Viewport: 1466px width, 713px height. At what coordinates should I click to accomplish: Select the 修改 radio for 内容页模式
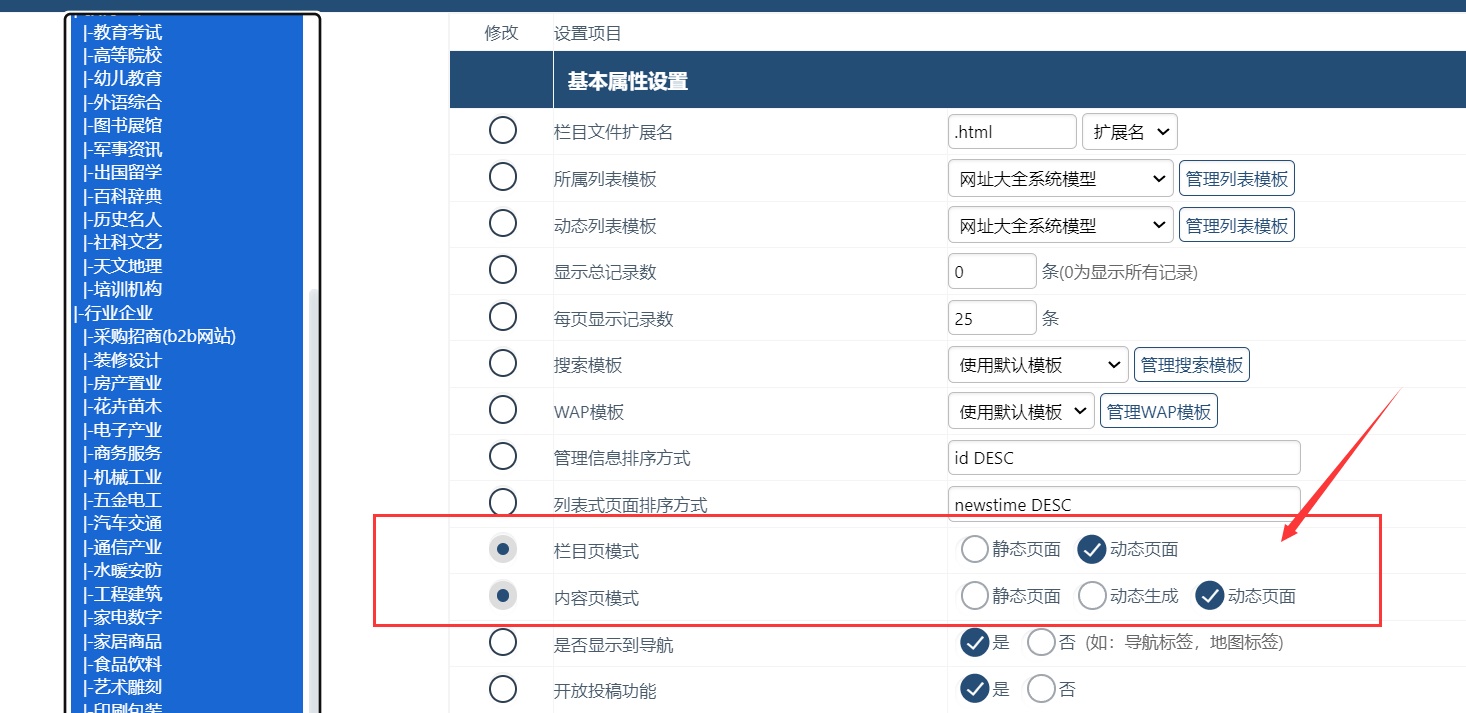click(x=502, y=596)
